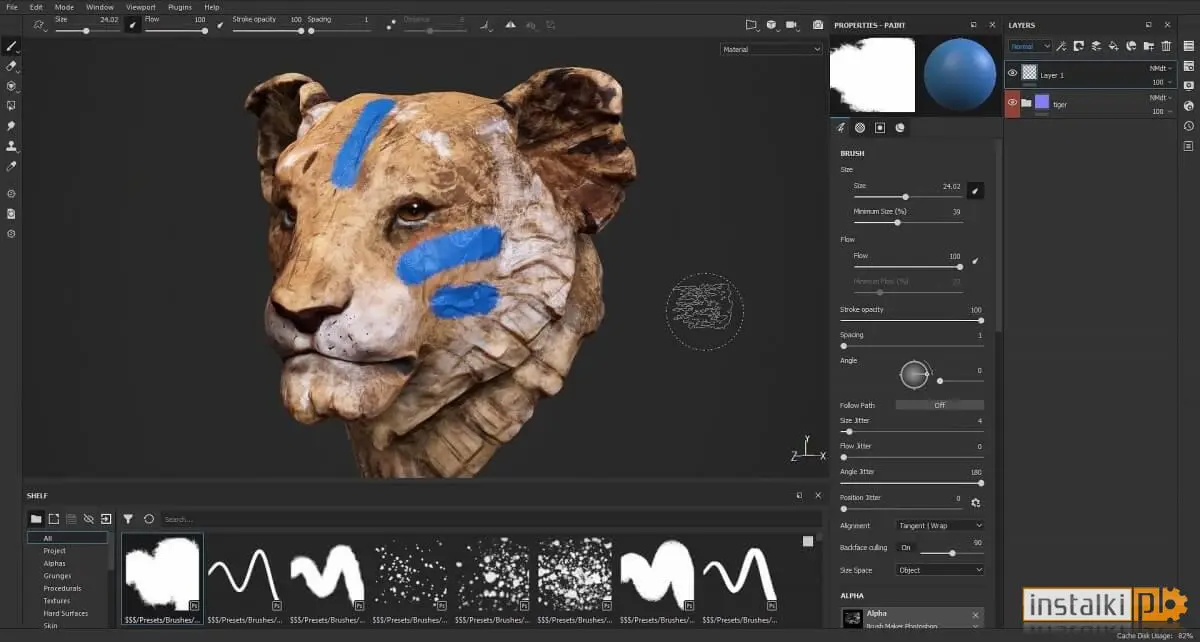Open the Viewport menu

(x=140, y=7)
